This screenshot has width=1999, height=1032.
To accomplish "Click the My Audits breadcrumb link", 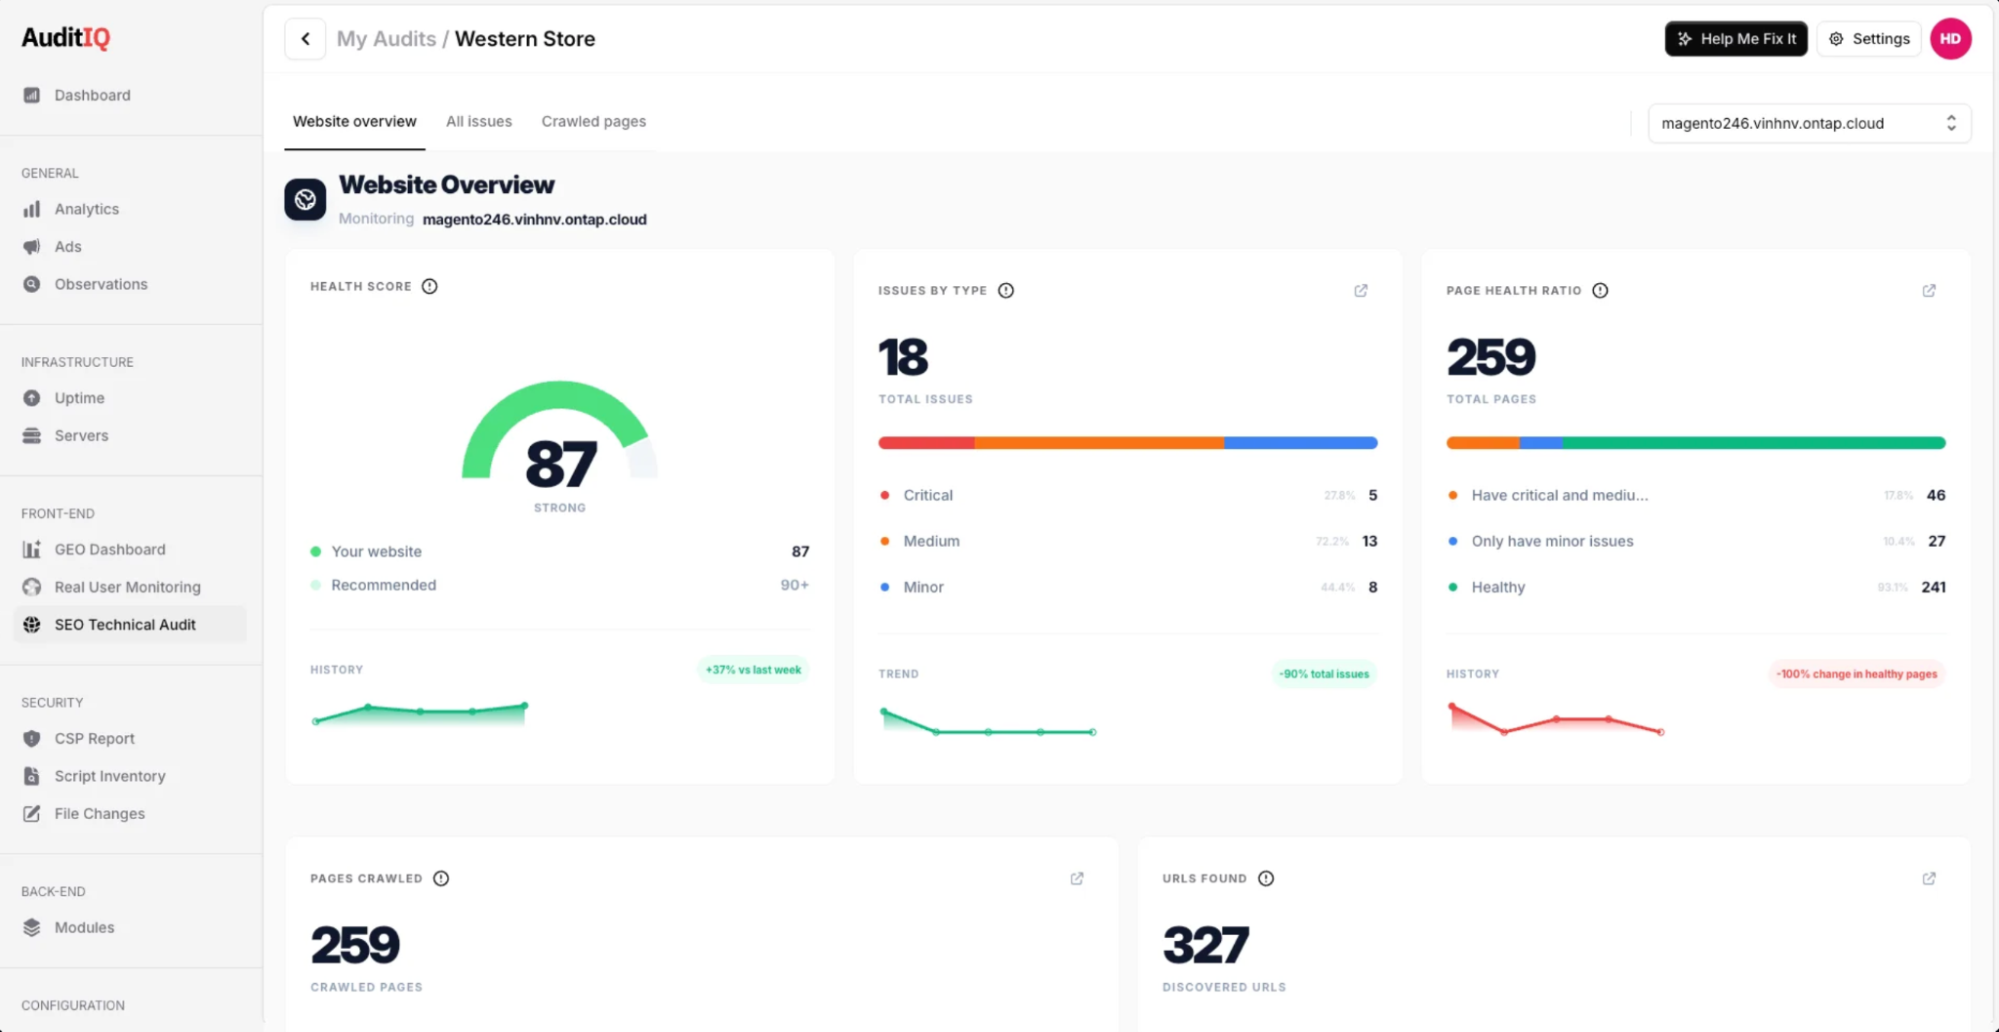I will coord(386,39).
